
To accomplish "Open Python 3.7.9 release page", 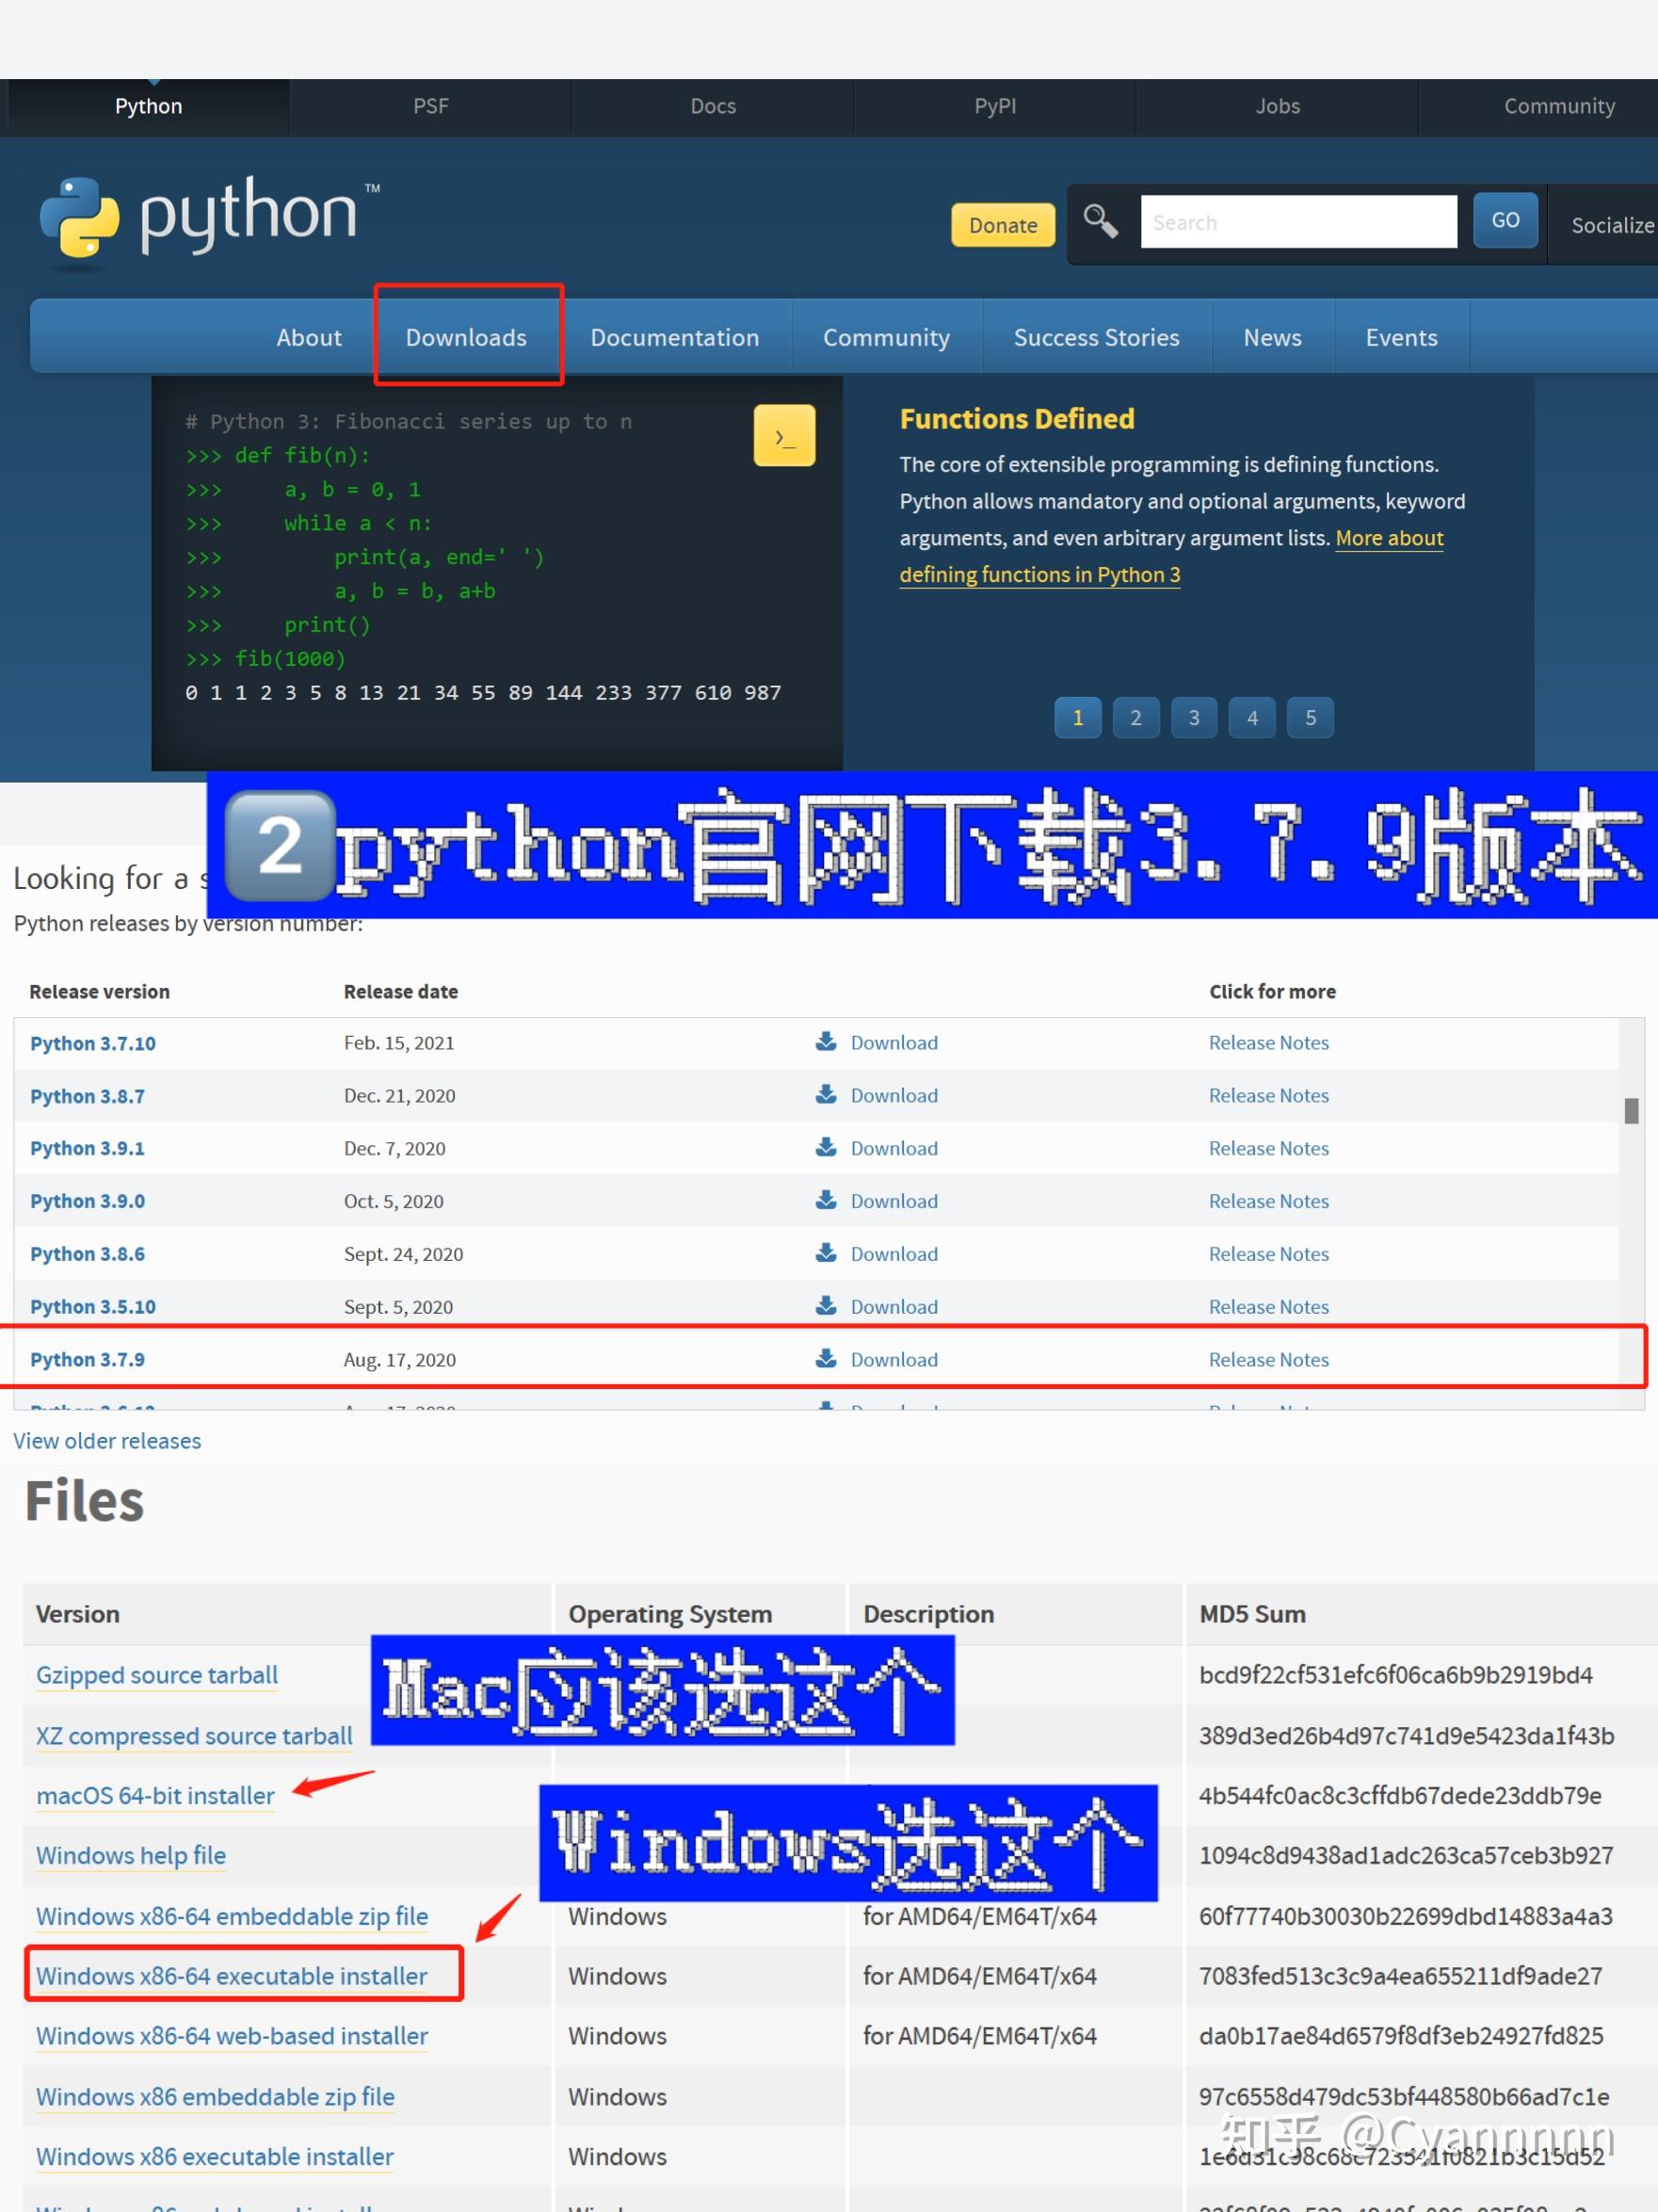I will click(x=87, y=1360).
